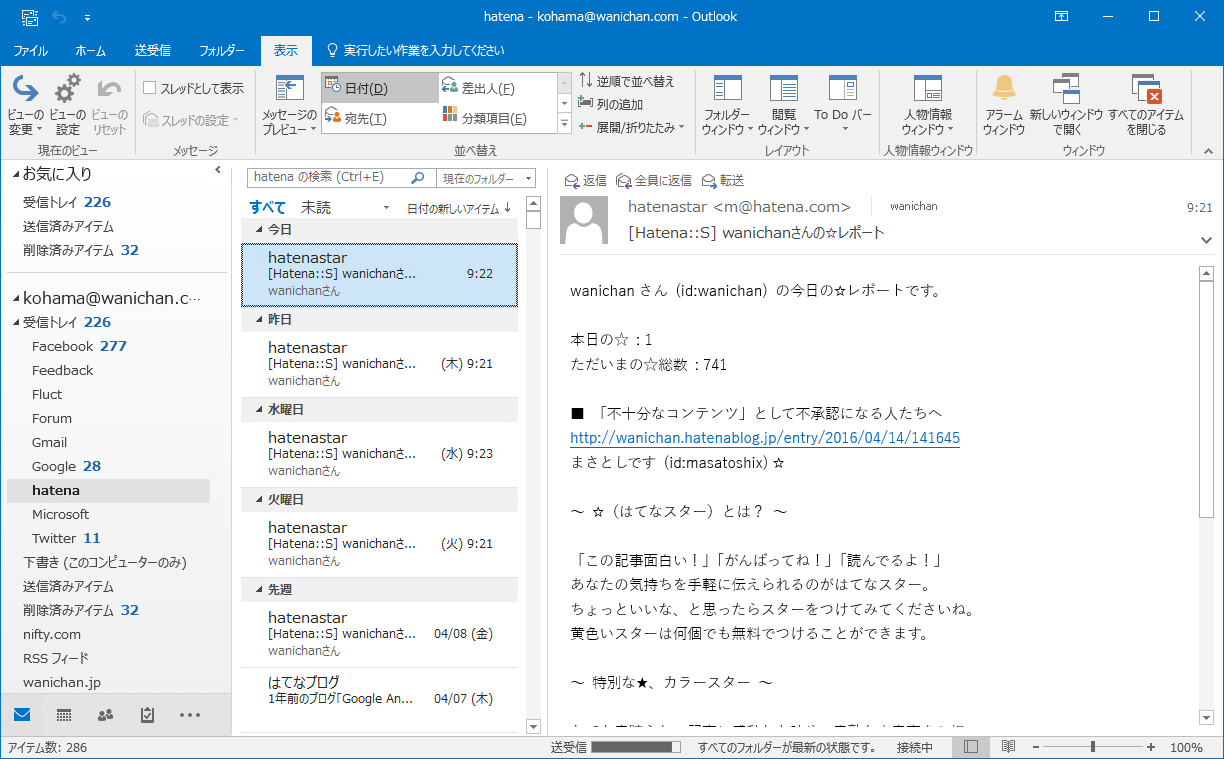This screenshot has width=1224, height=759.
Task: Switch to Normal view in status bar
Action: [x=971, y=747]
